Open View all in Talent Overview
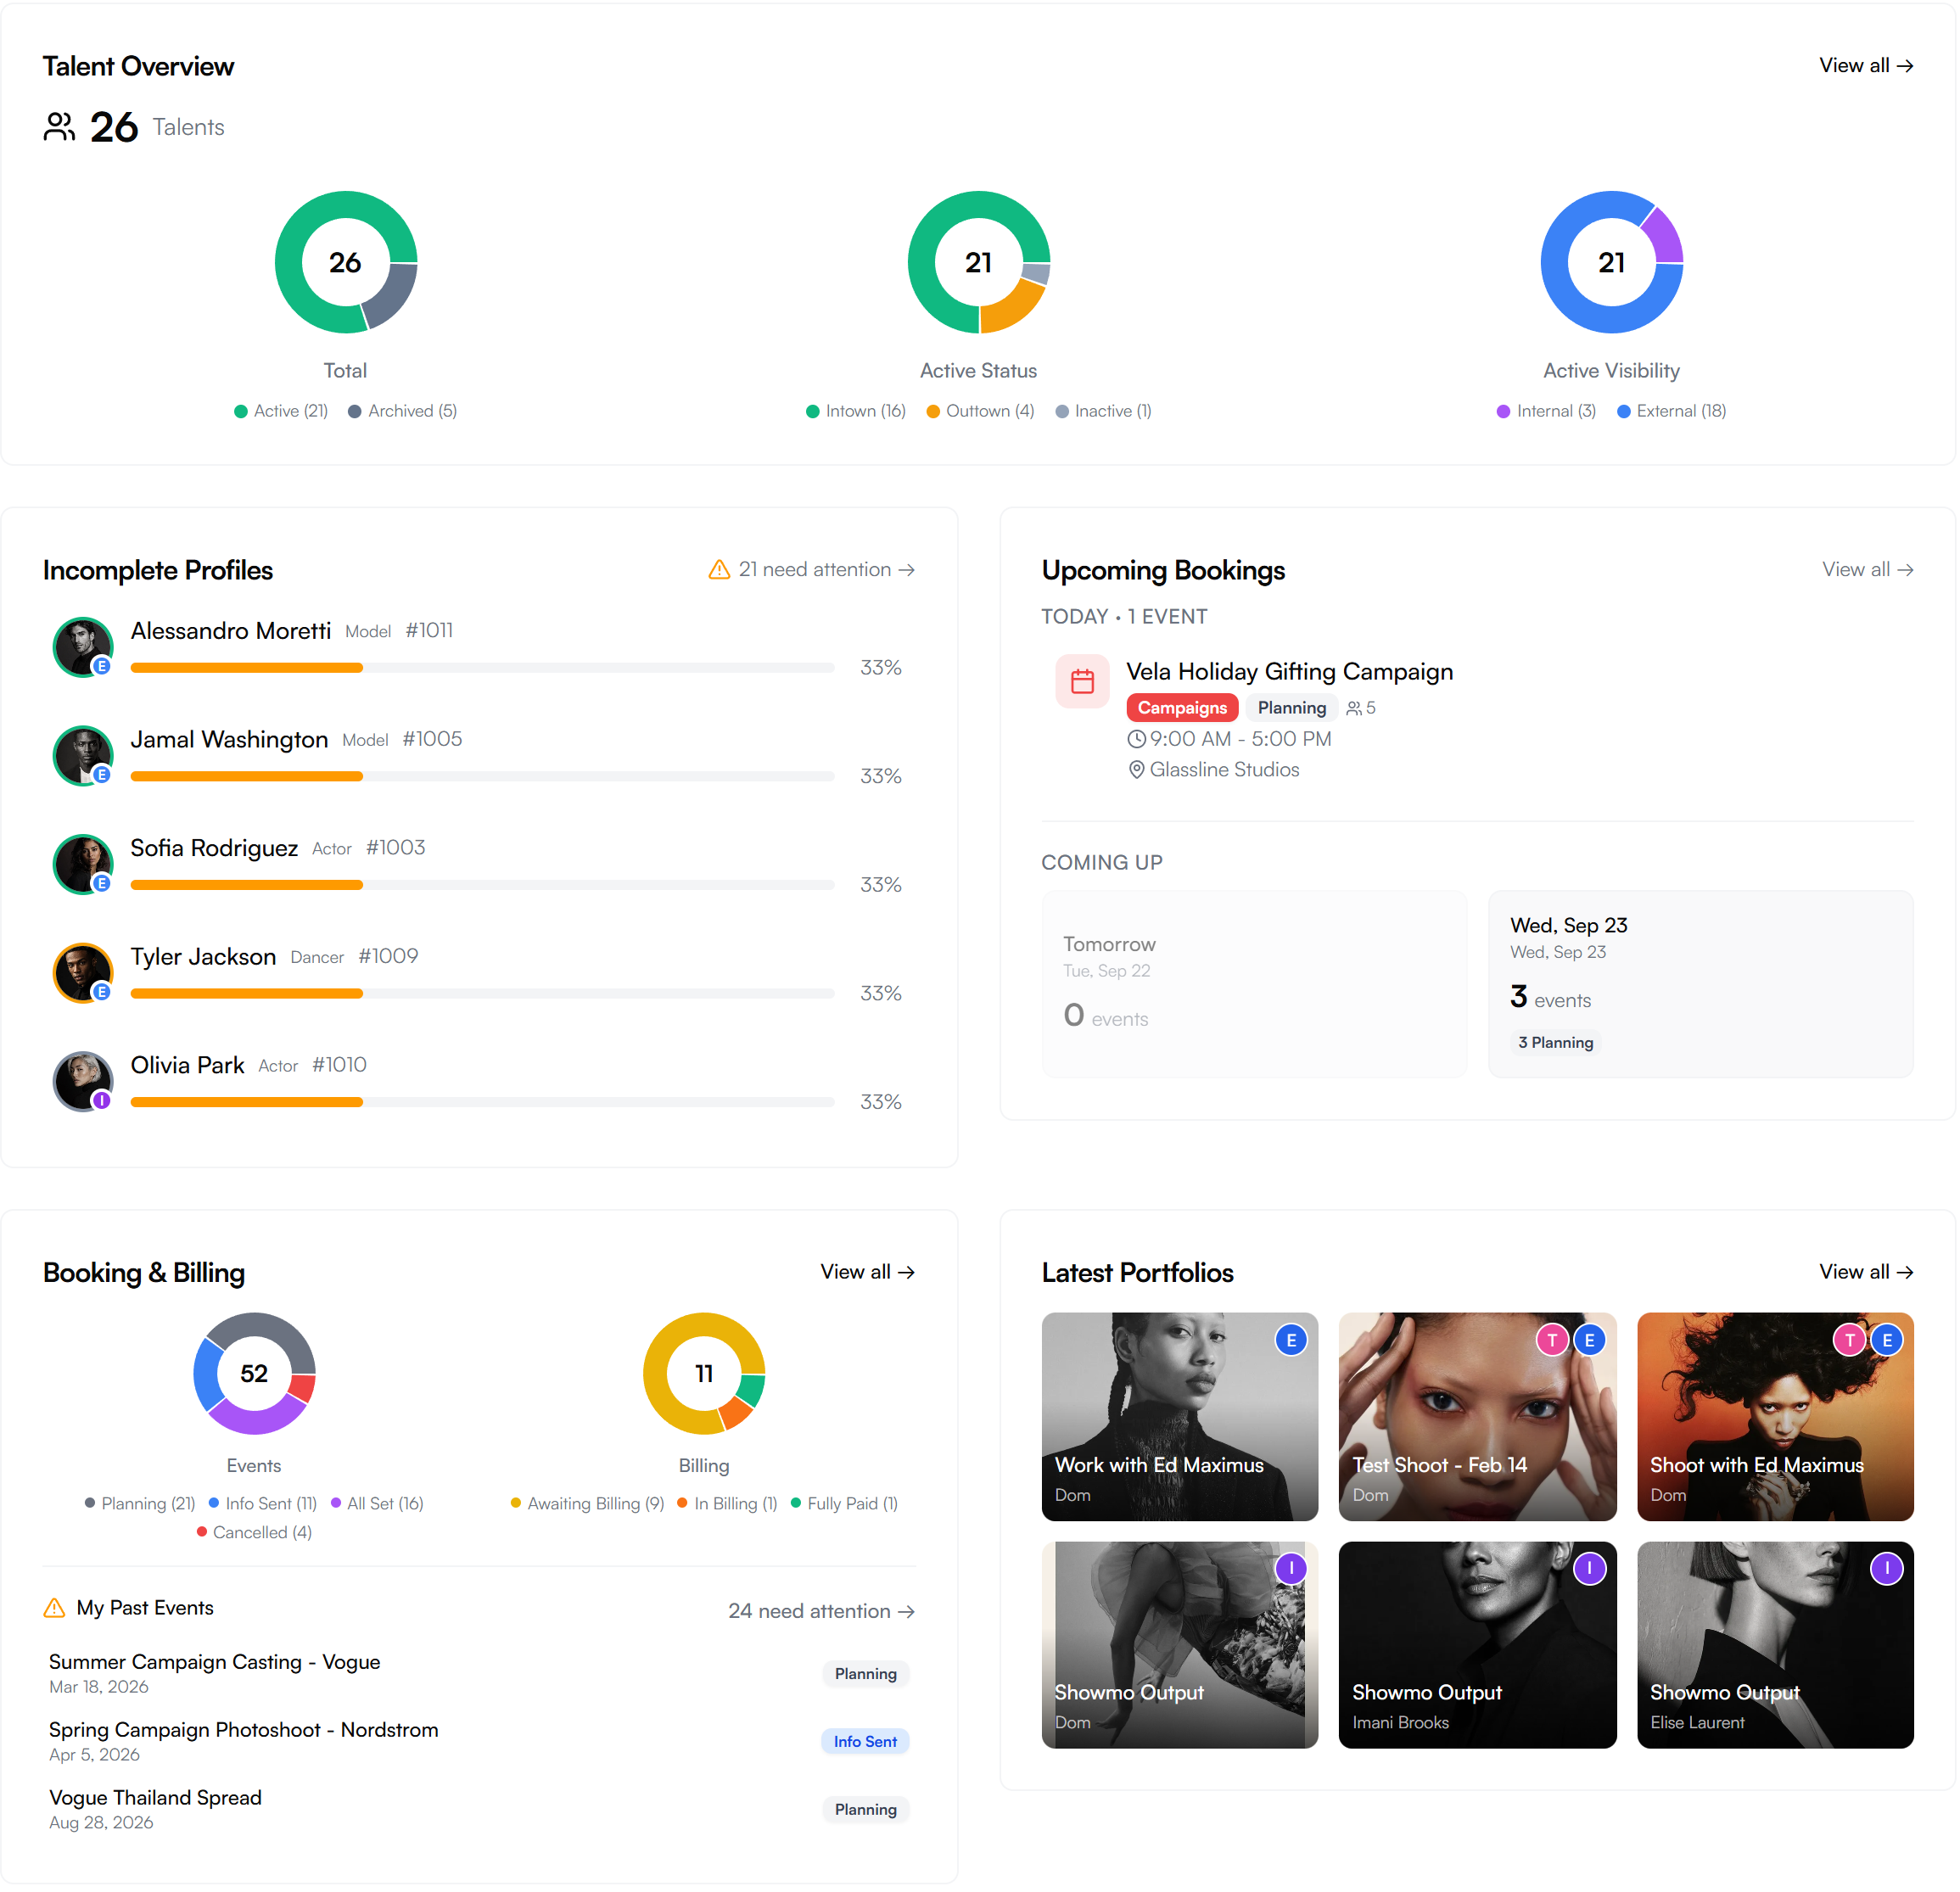Screen dimensions: 1960x1892 coord(1866,66)
